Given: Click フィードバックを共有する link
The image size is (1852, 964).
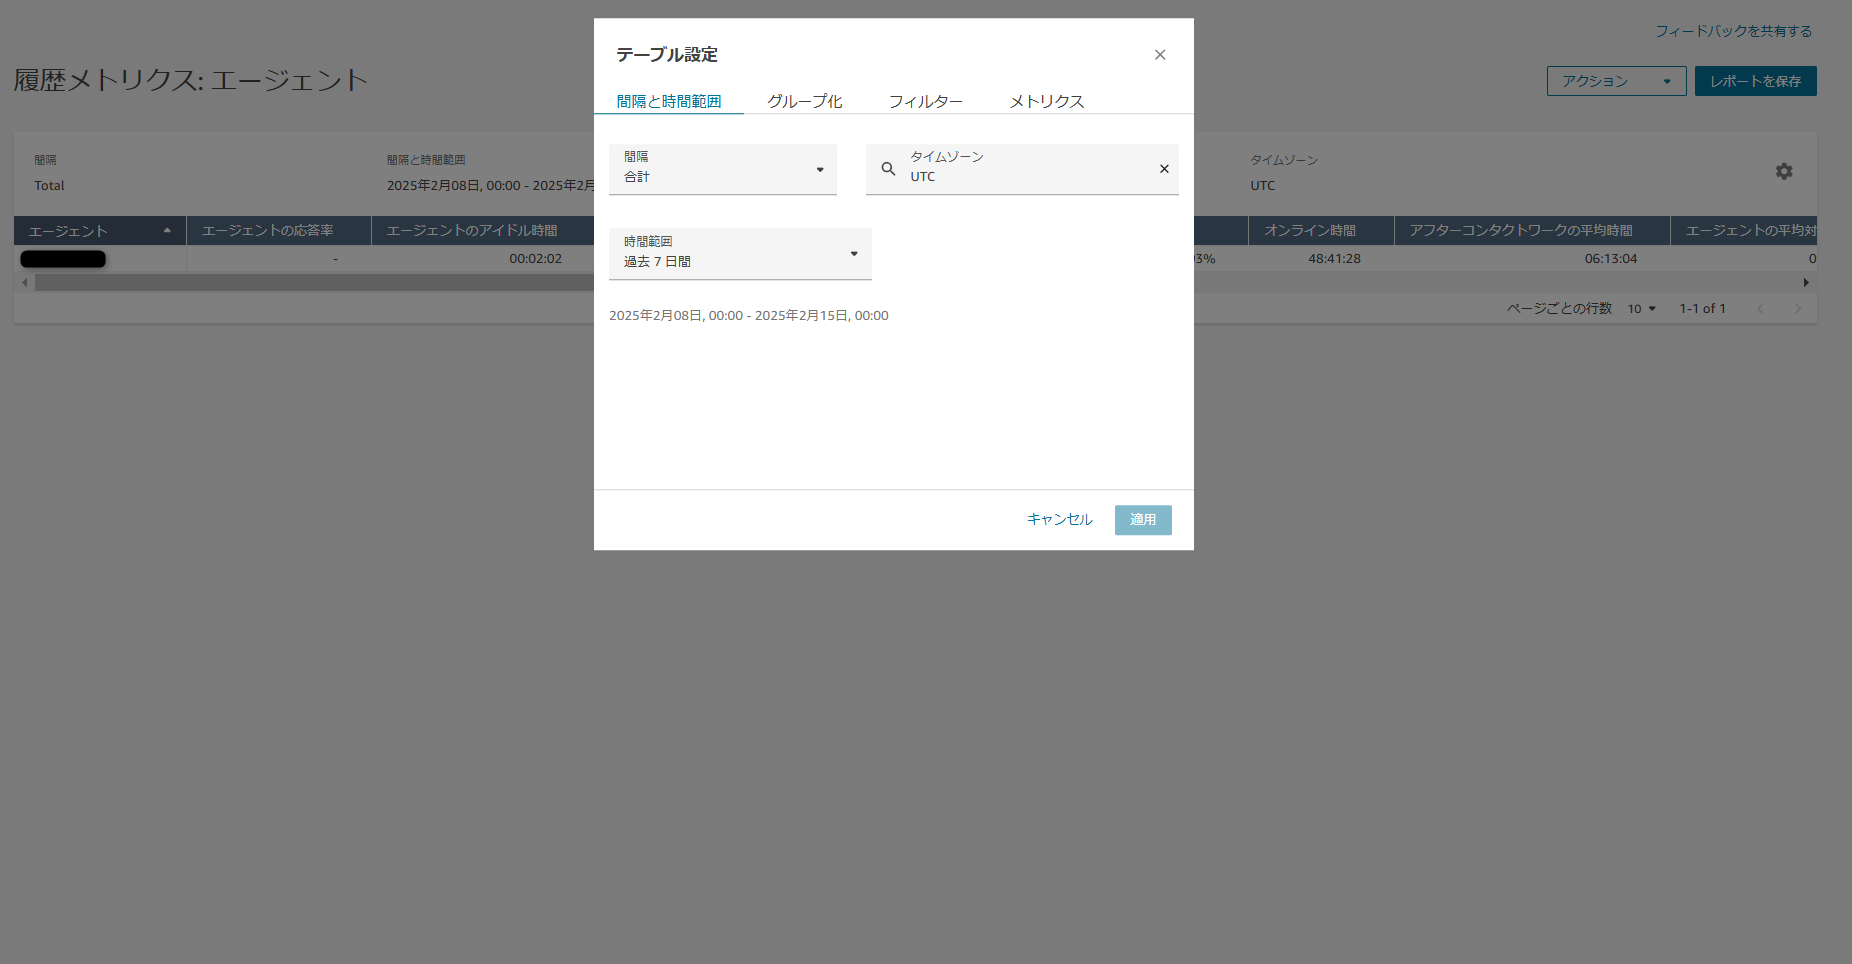Looking at the screenshot, I should pyautogui.click(x=1733, y=31).
